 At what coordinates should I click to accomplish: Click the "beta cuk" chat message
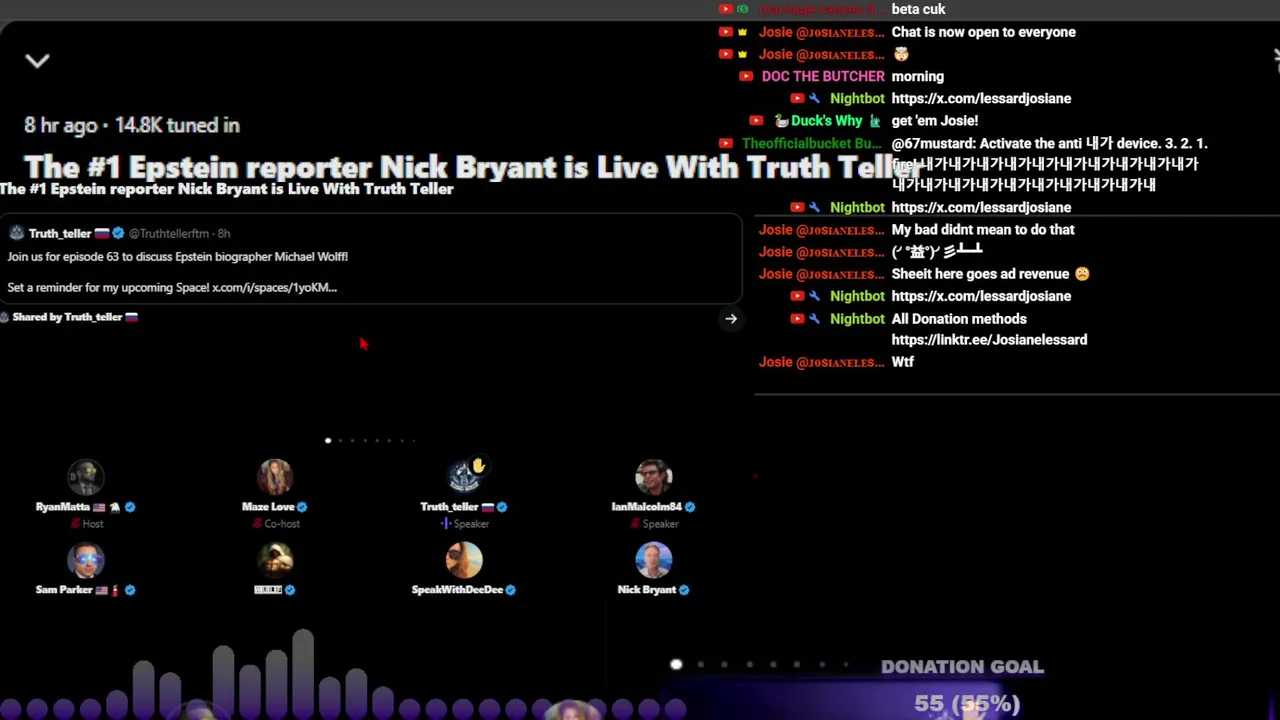[918, 9]
